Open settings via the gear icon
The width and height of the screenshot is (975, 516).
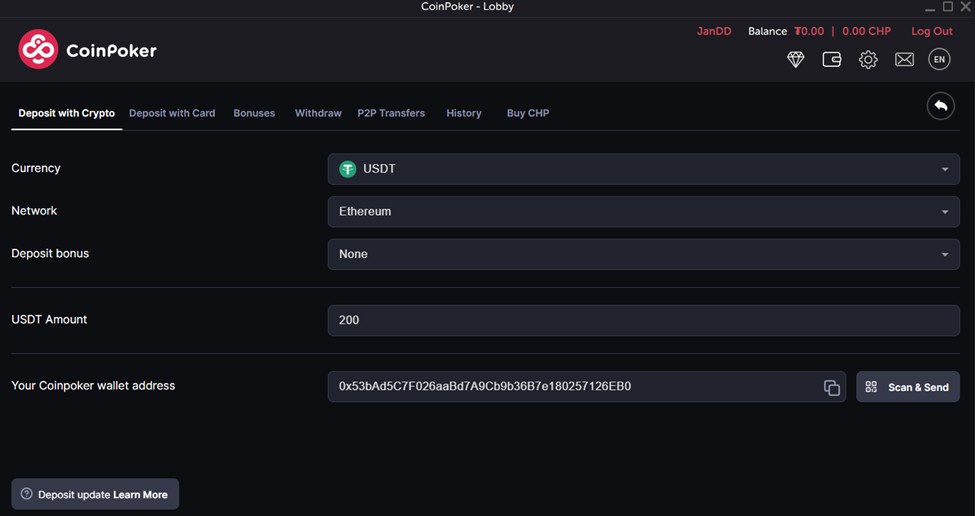point(868,60)
